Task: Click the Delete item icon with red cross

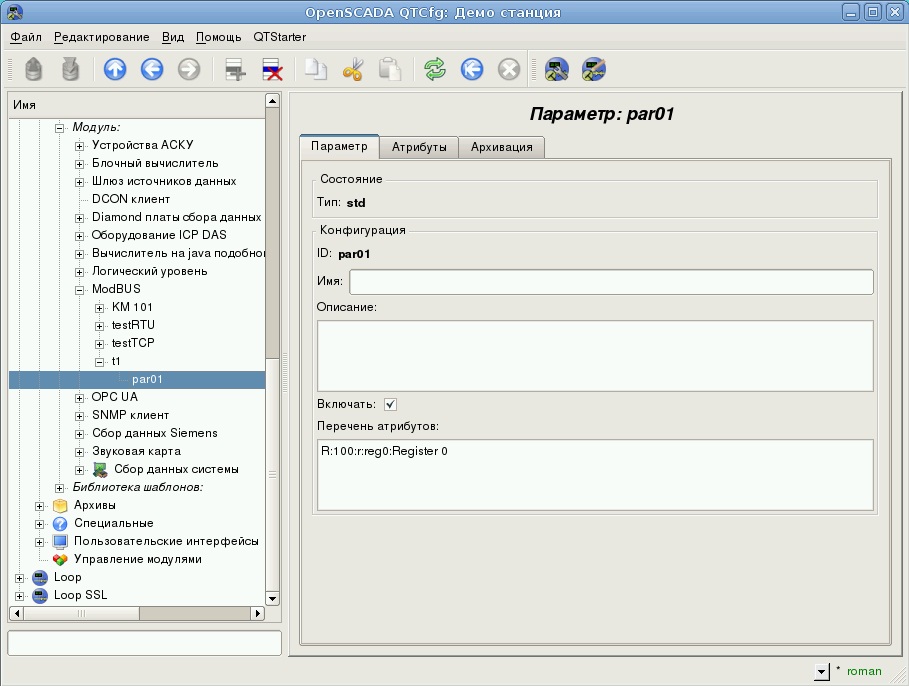Action: point(272,69)
